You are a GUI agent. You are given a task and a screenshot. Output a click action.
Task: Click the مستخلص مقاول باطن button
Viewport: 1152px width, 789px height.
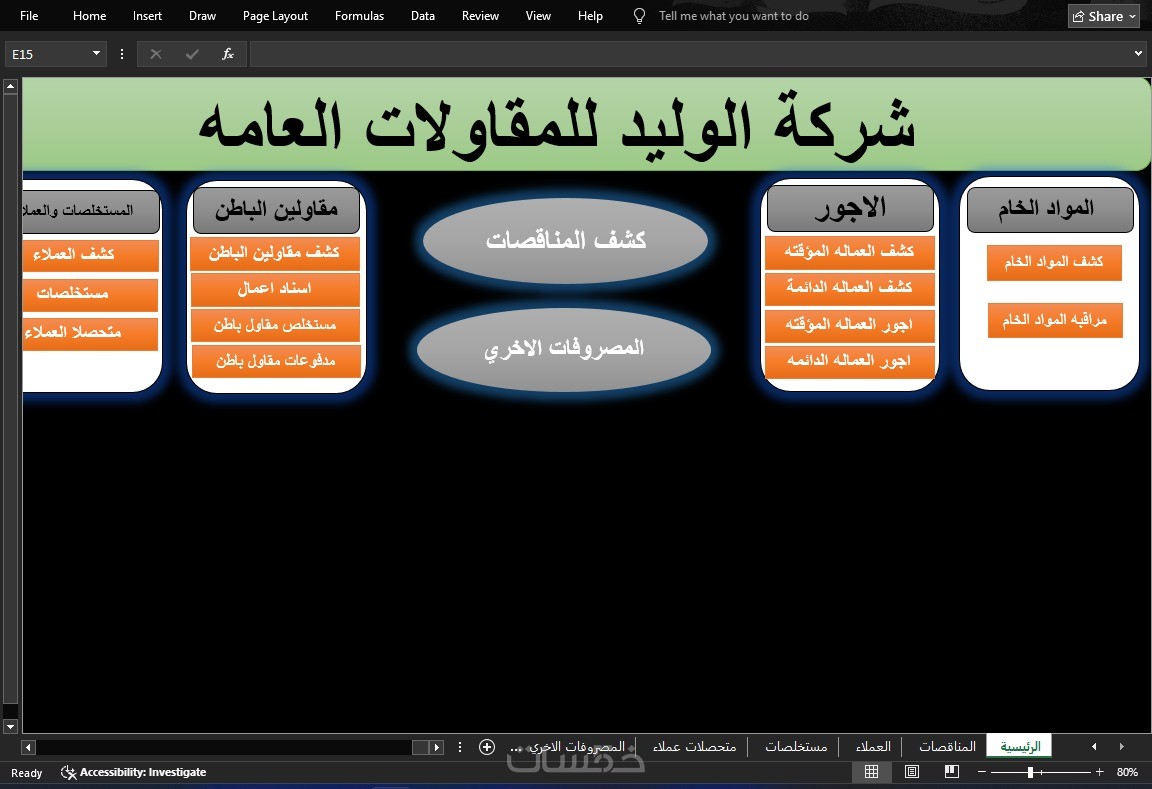[276, 325]
